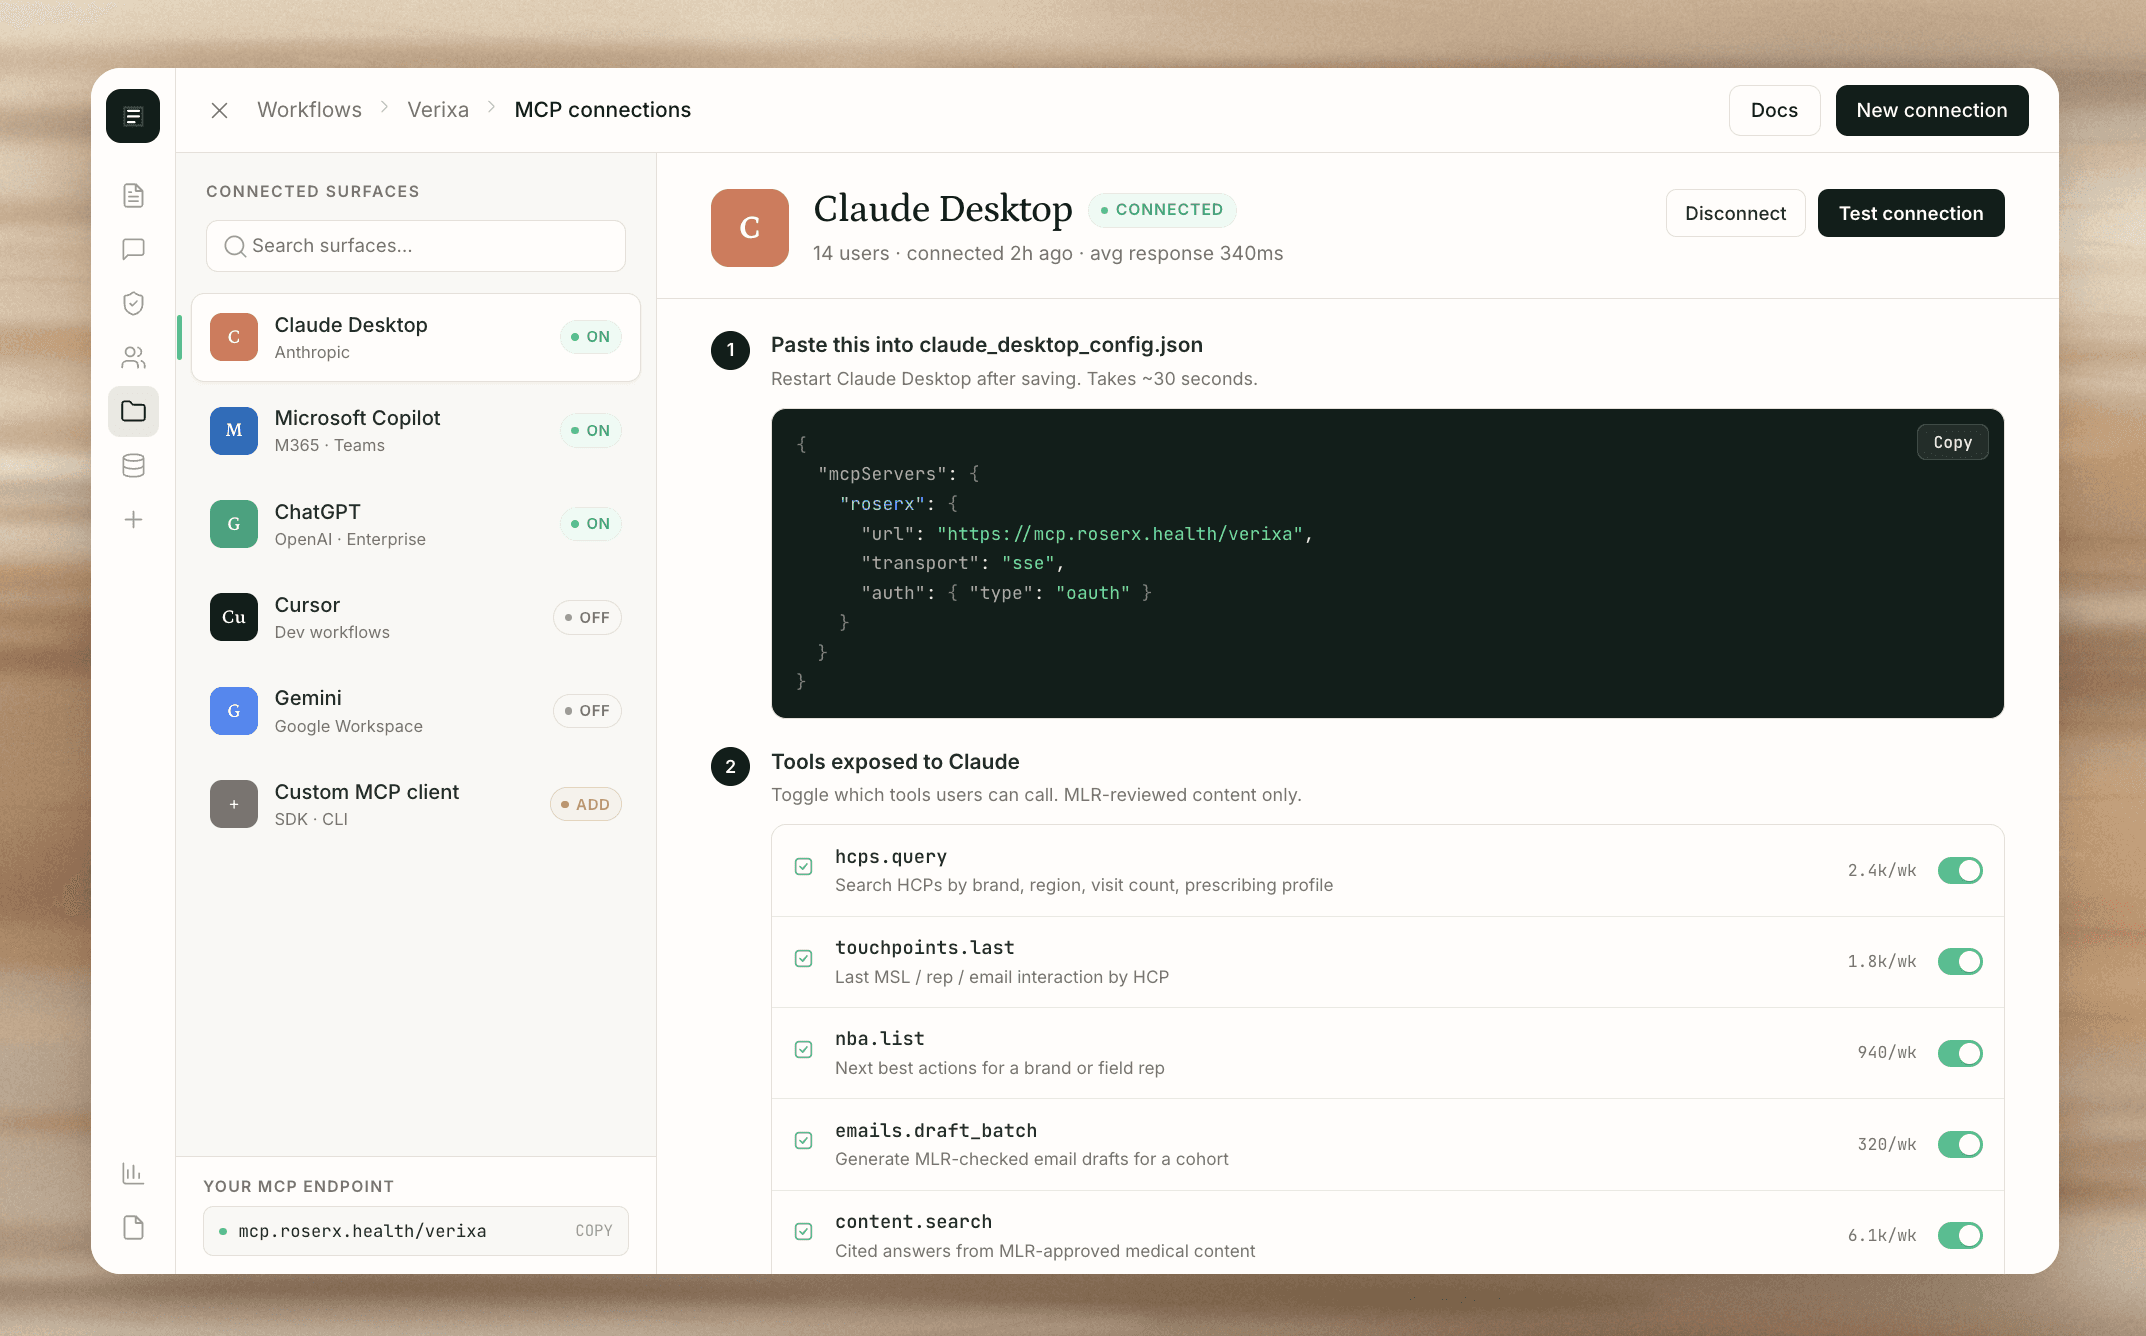Copy the JSON config code block
The image size is (2146, 1336).
[1951, 442]
